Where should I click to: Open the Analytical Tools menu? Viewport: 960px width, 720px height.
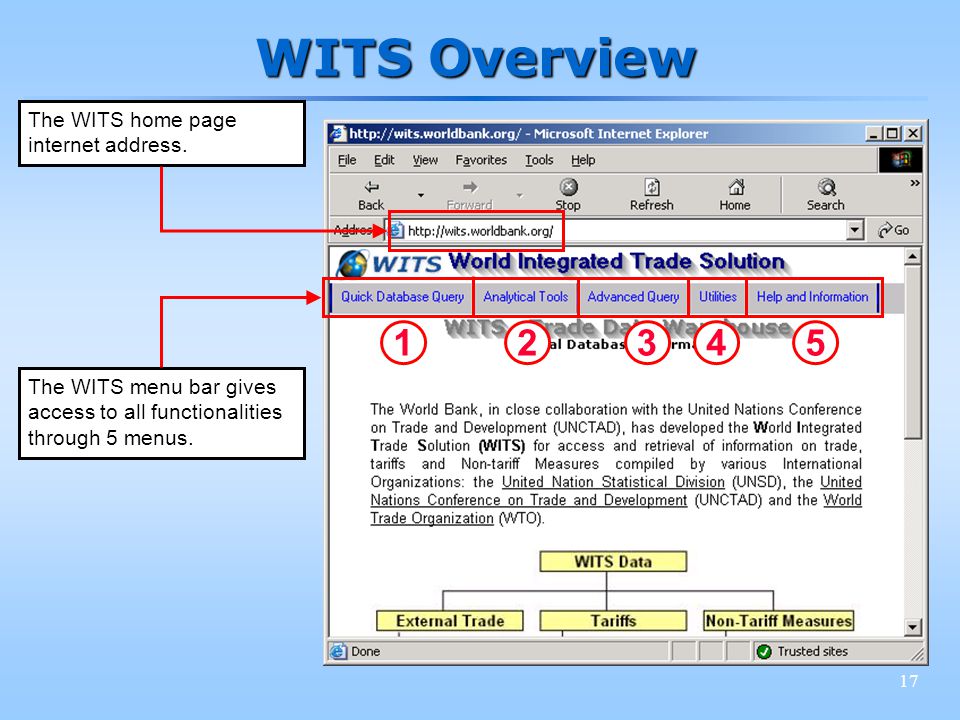coord(526,297)
